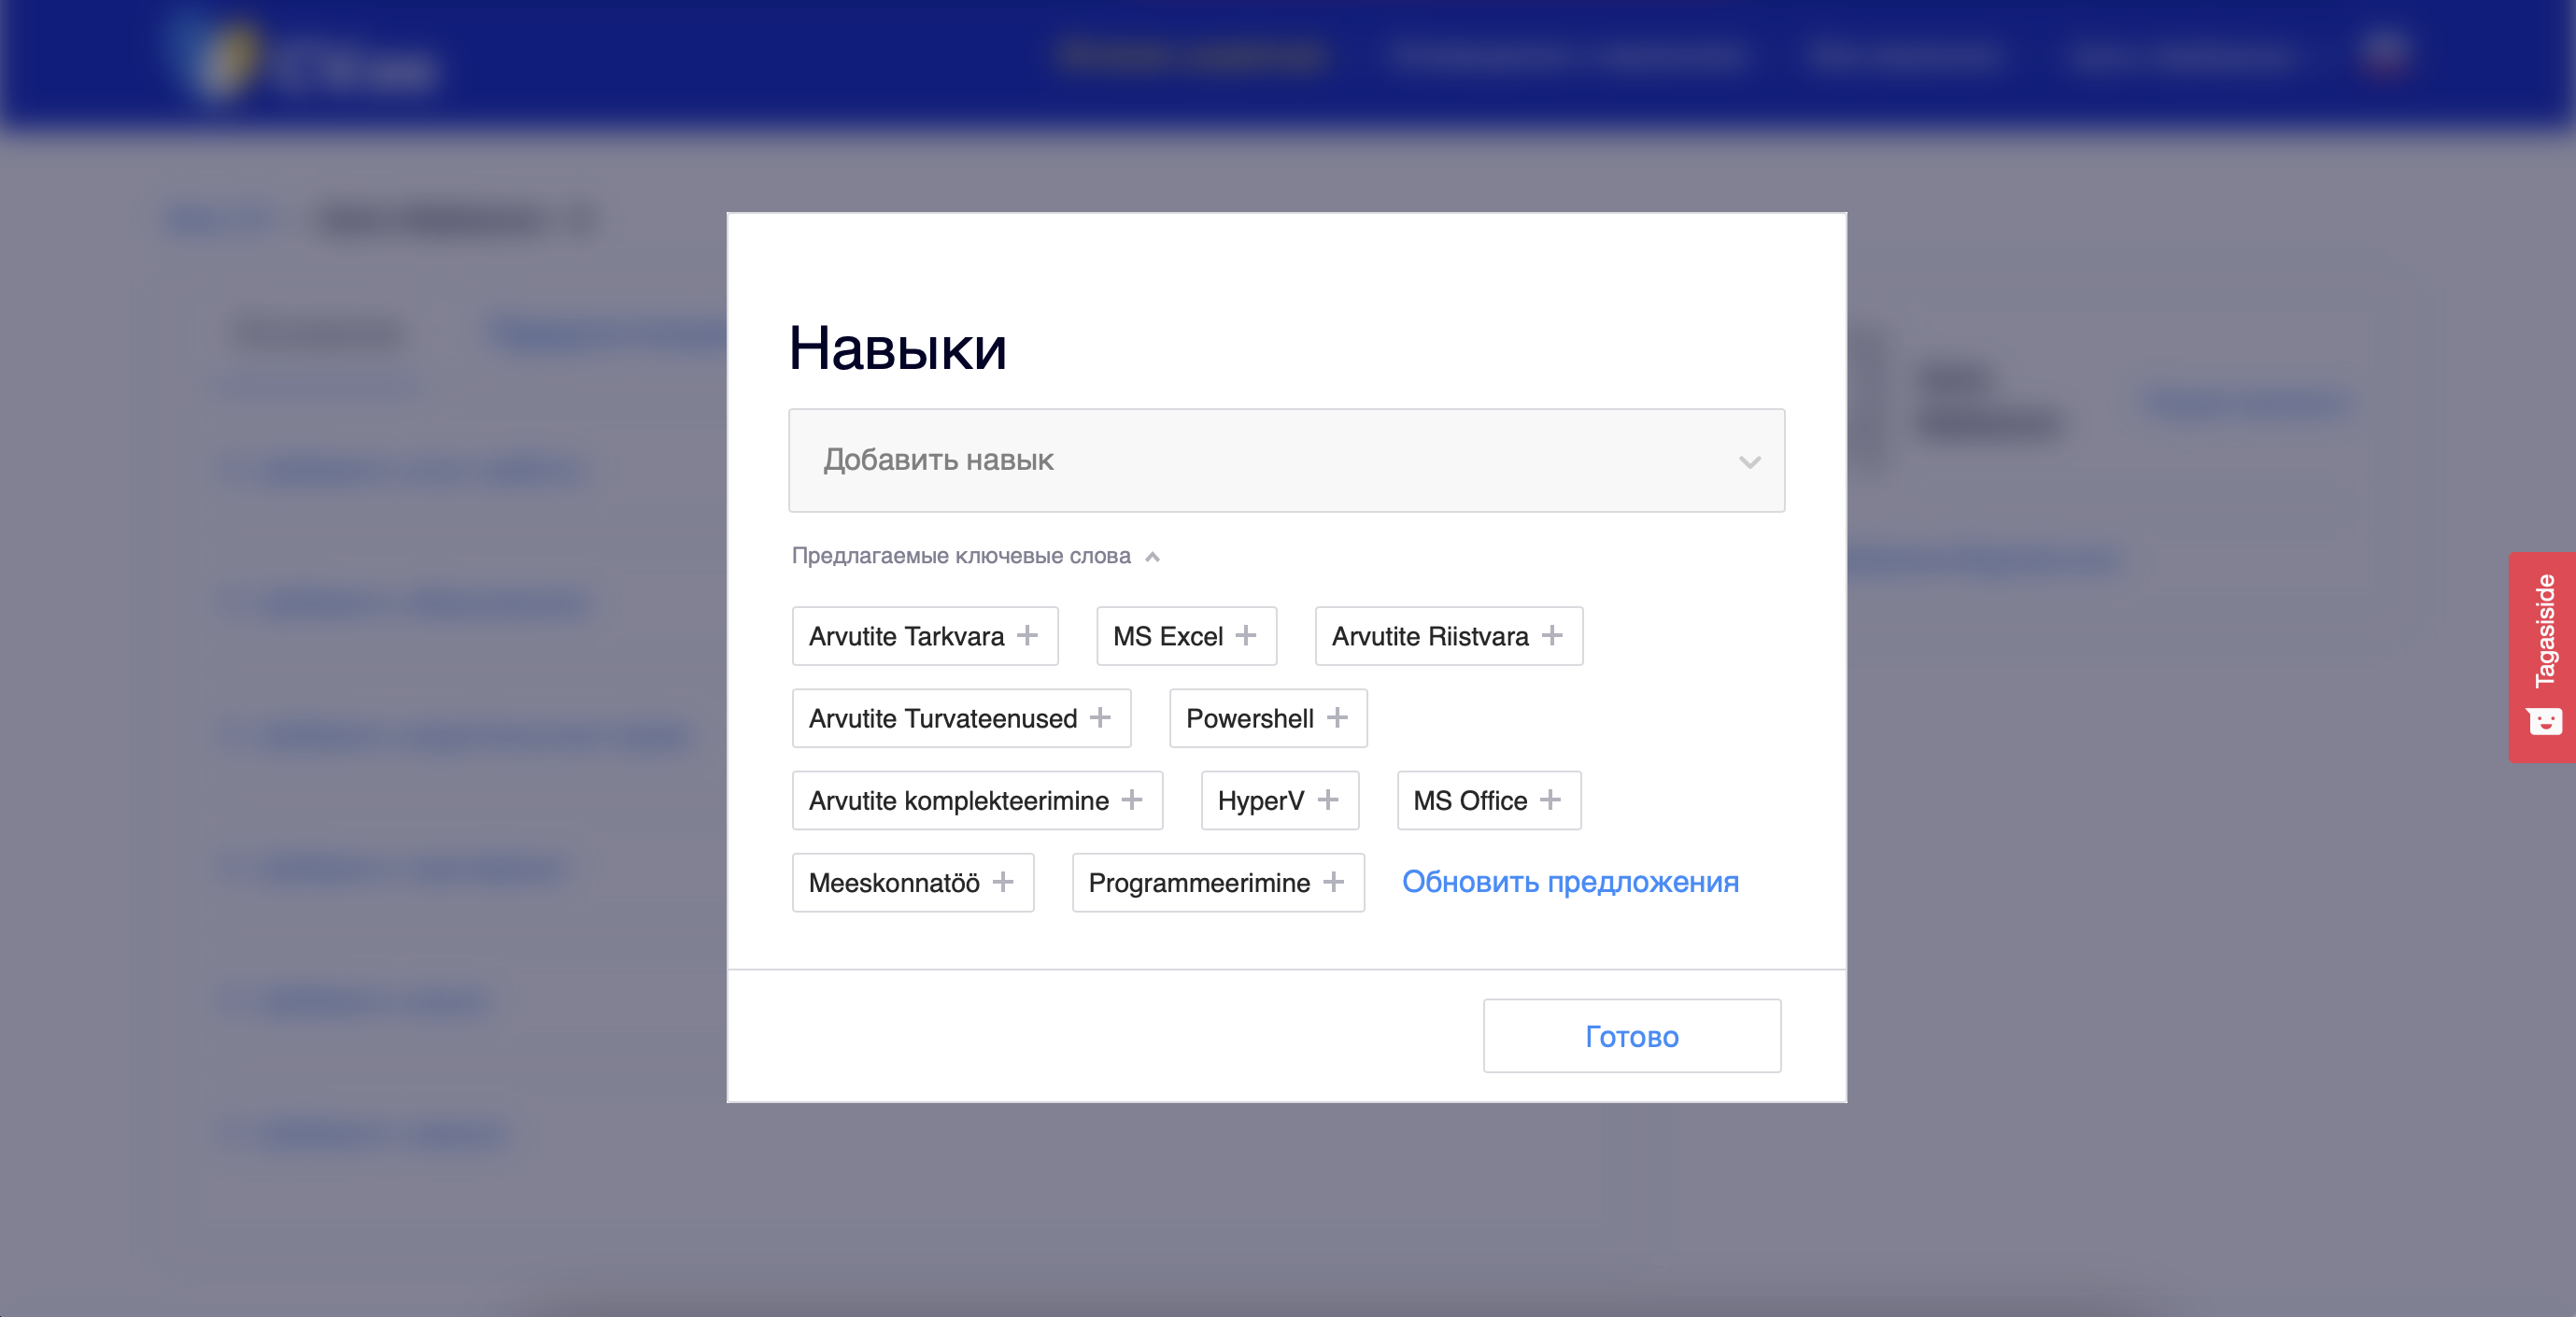2576x1317 pixels.
Task: Select the Powershell suggestion label
Action: pyautogui.click(x=1250, y=718)
